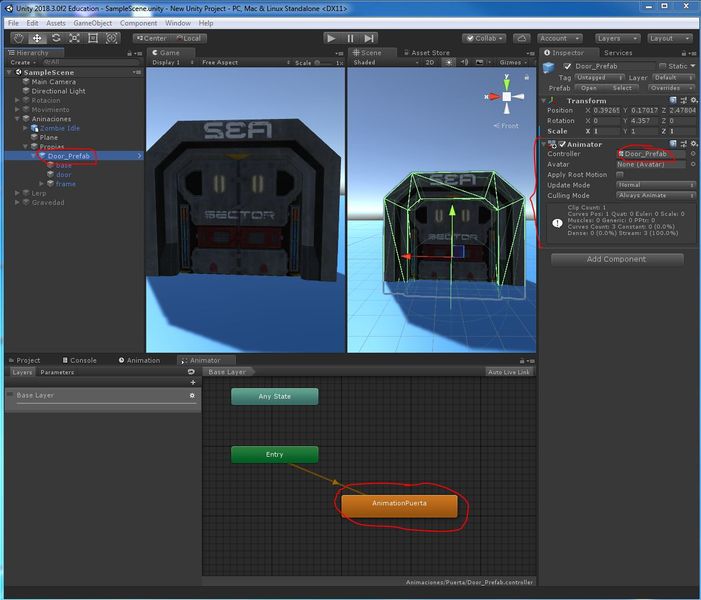
Task: Toggle Auto Live Link
Action: pos(509,372)
